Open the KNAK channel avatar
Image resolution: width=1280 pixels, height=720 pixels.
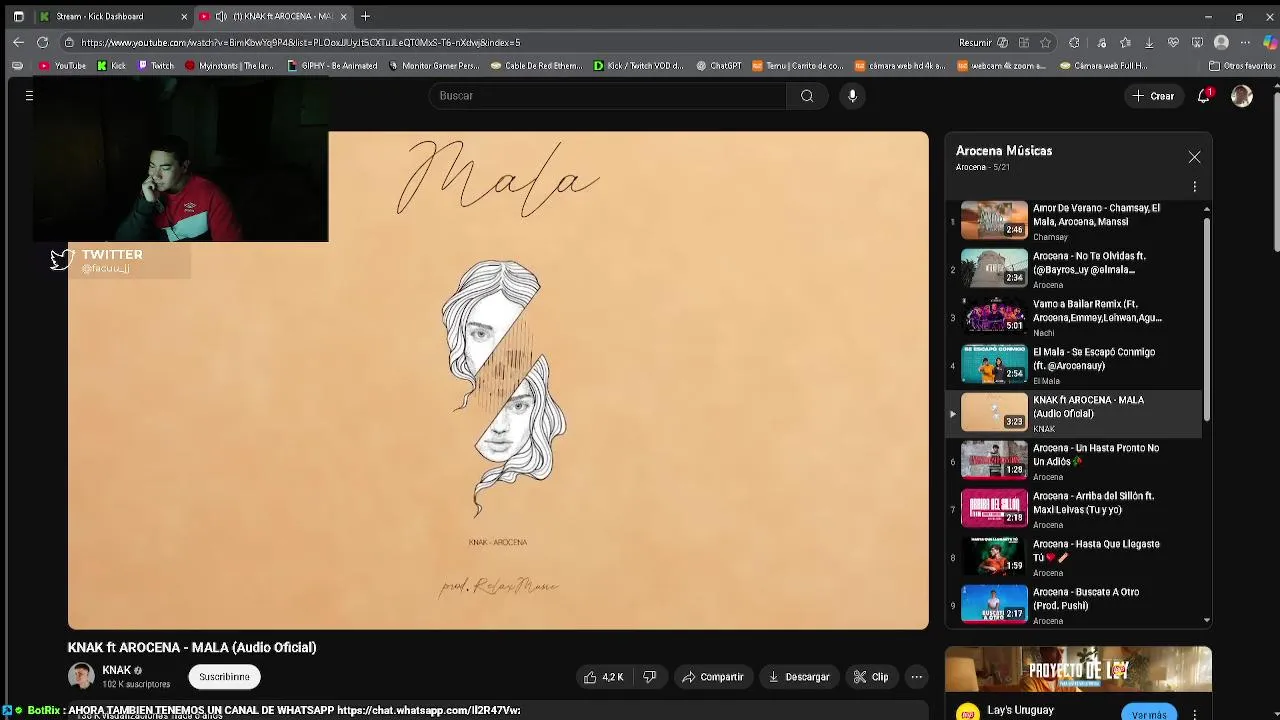(x=81, y=677)
